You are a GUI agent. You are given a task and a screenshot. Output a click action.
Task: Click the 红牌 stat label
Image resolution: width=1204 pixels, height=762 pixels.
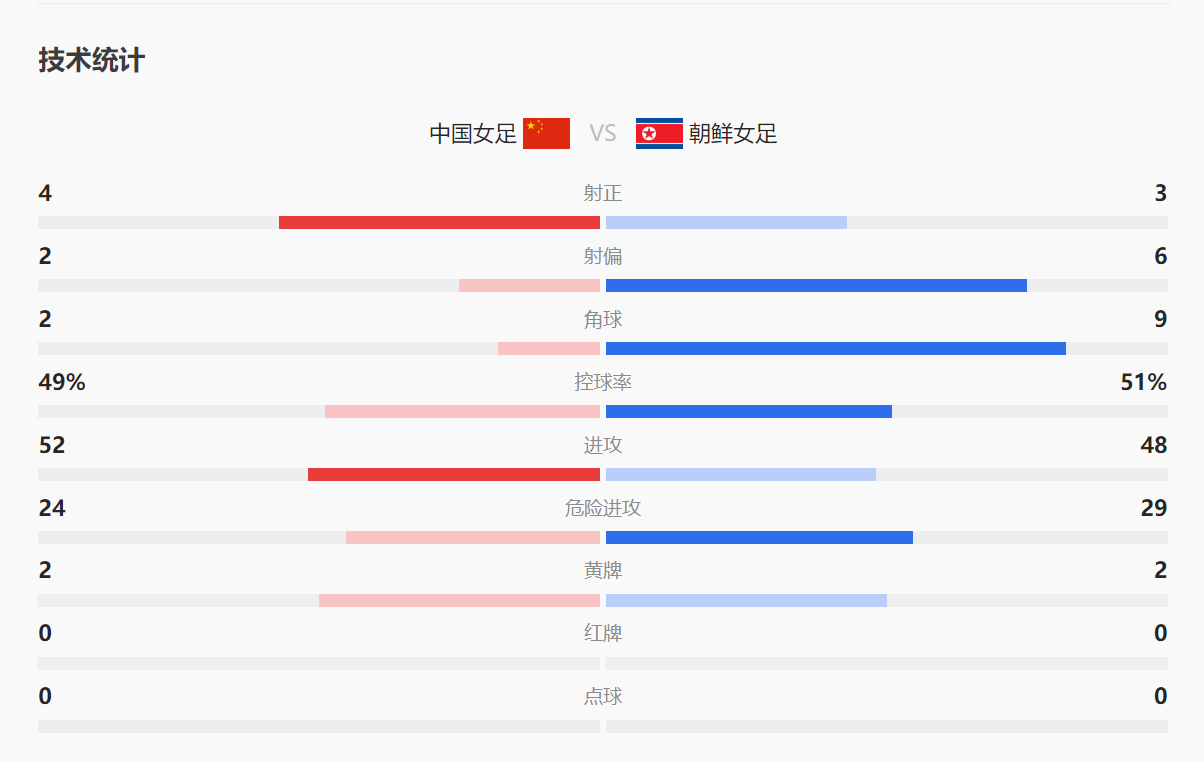pos(603,634)
